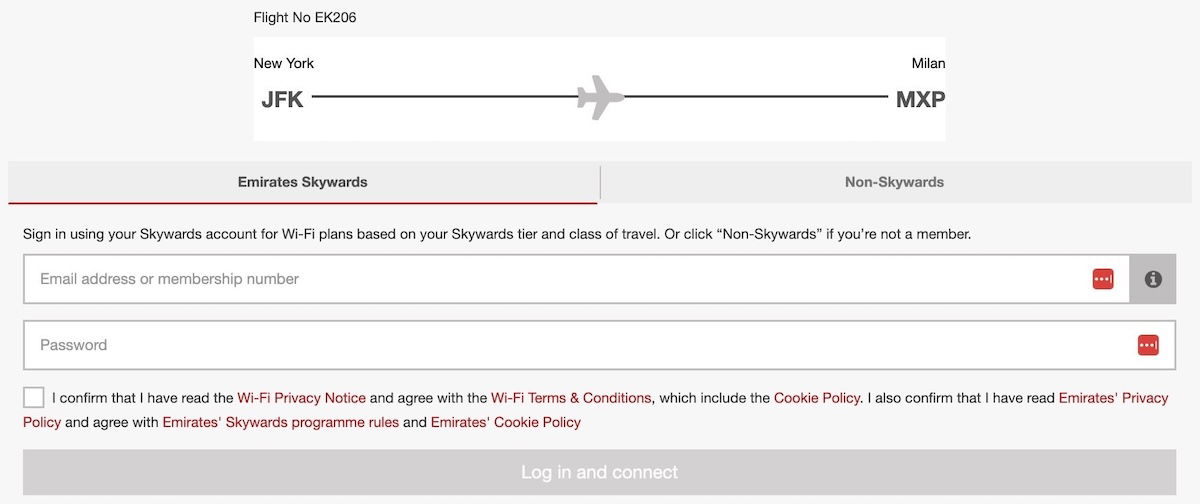
Task: Open the first Cookie Policy link
Action: [817, 398]
